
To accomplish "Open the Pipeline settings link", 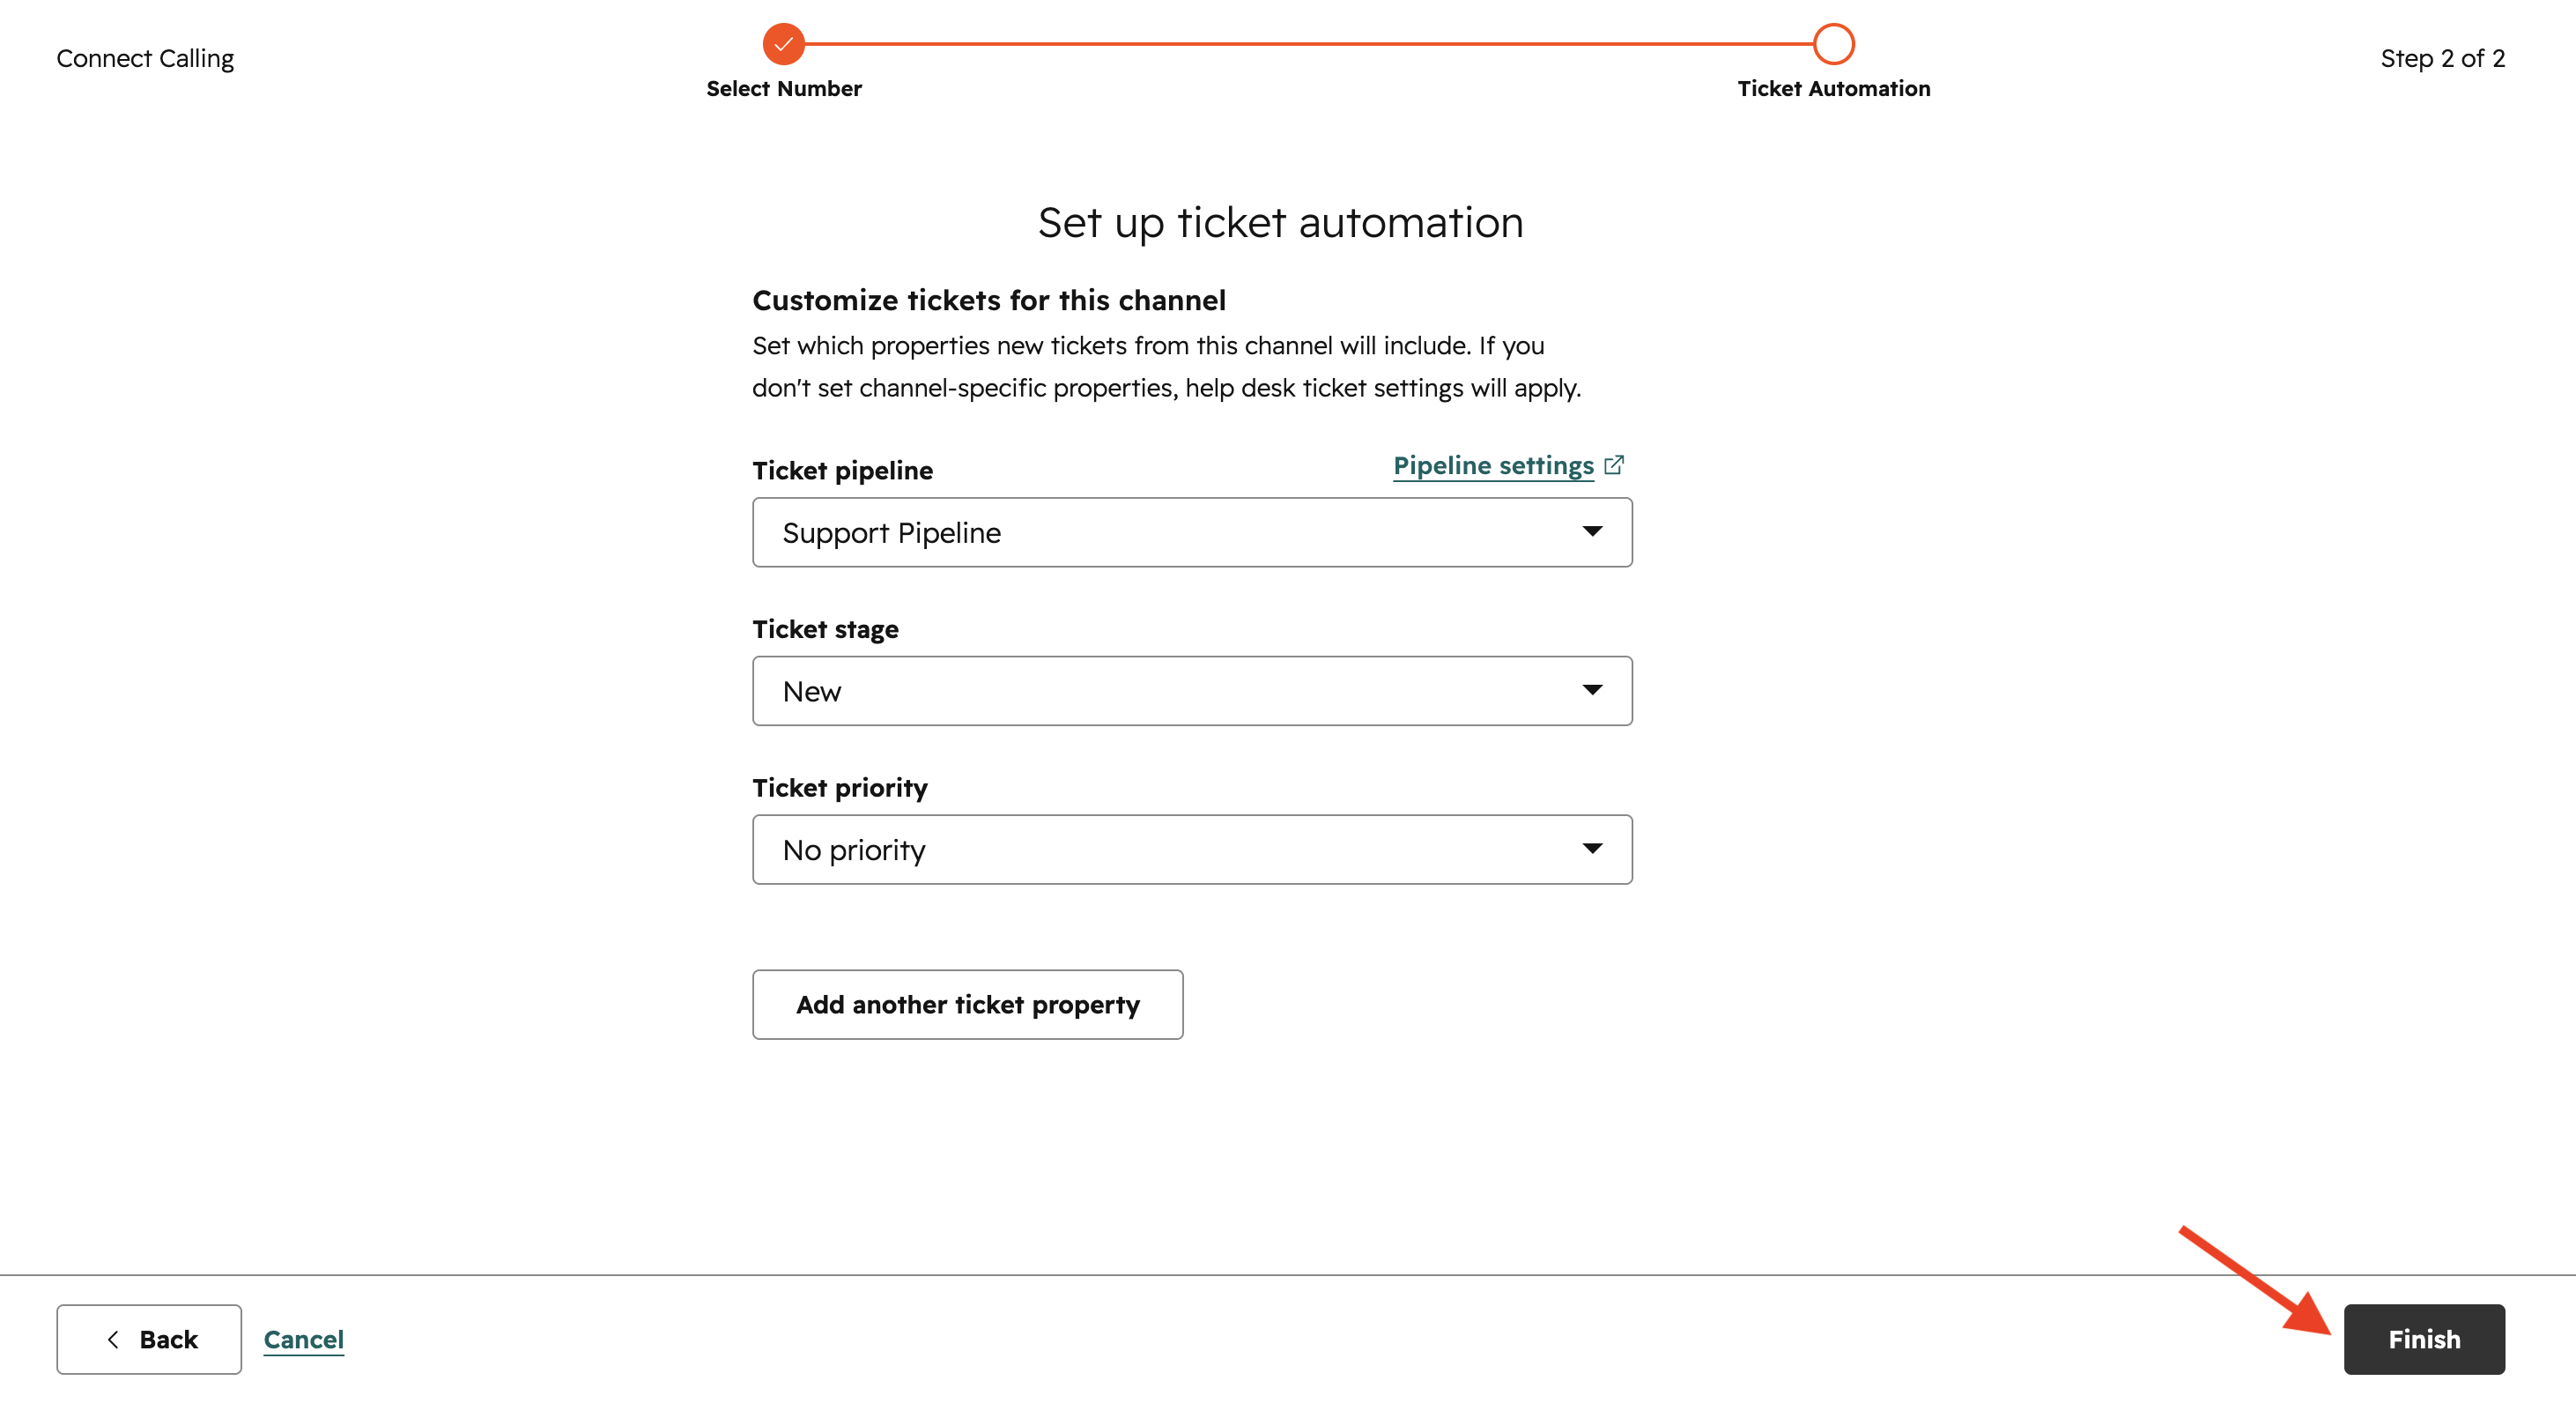I will [1493, 465].
